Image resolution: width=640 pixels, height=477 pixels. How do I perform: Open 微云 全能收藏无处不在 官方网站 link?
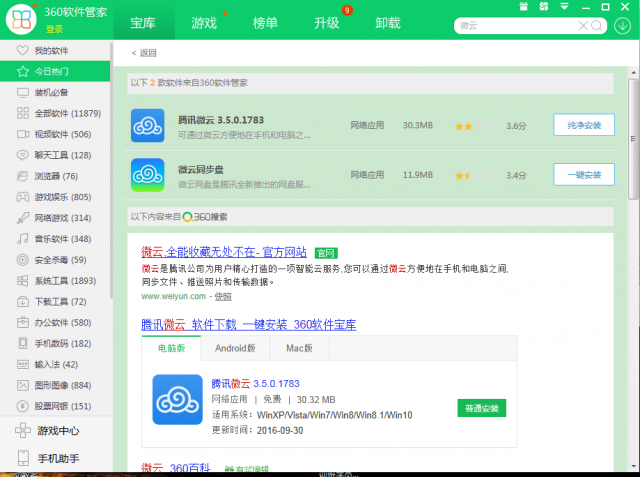[224, 252]
